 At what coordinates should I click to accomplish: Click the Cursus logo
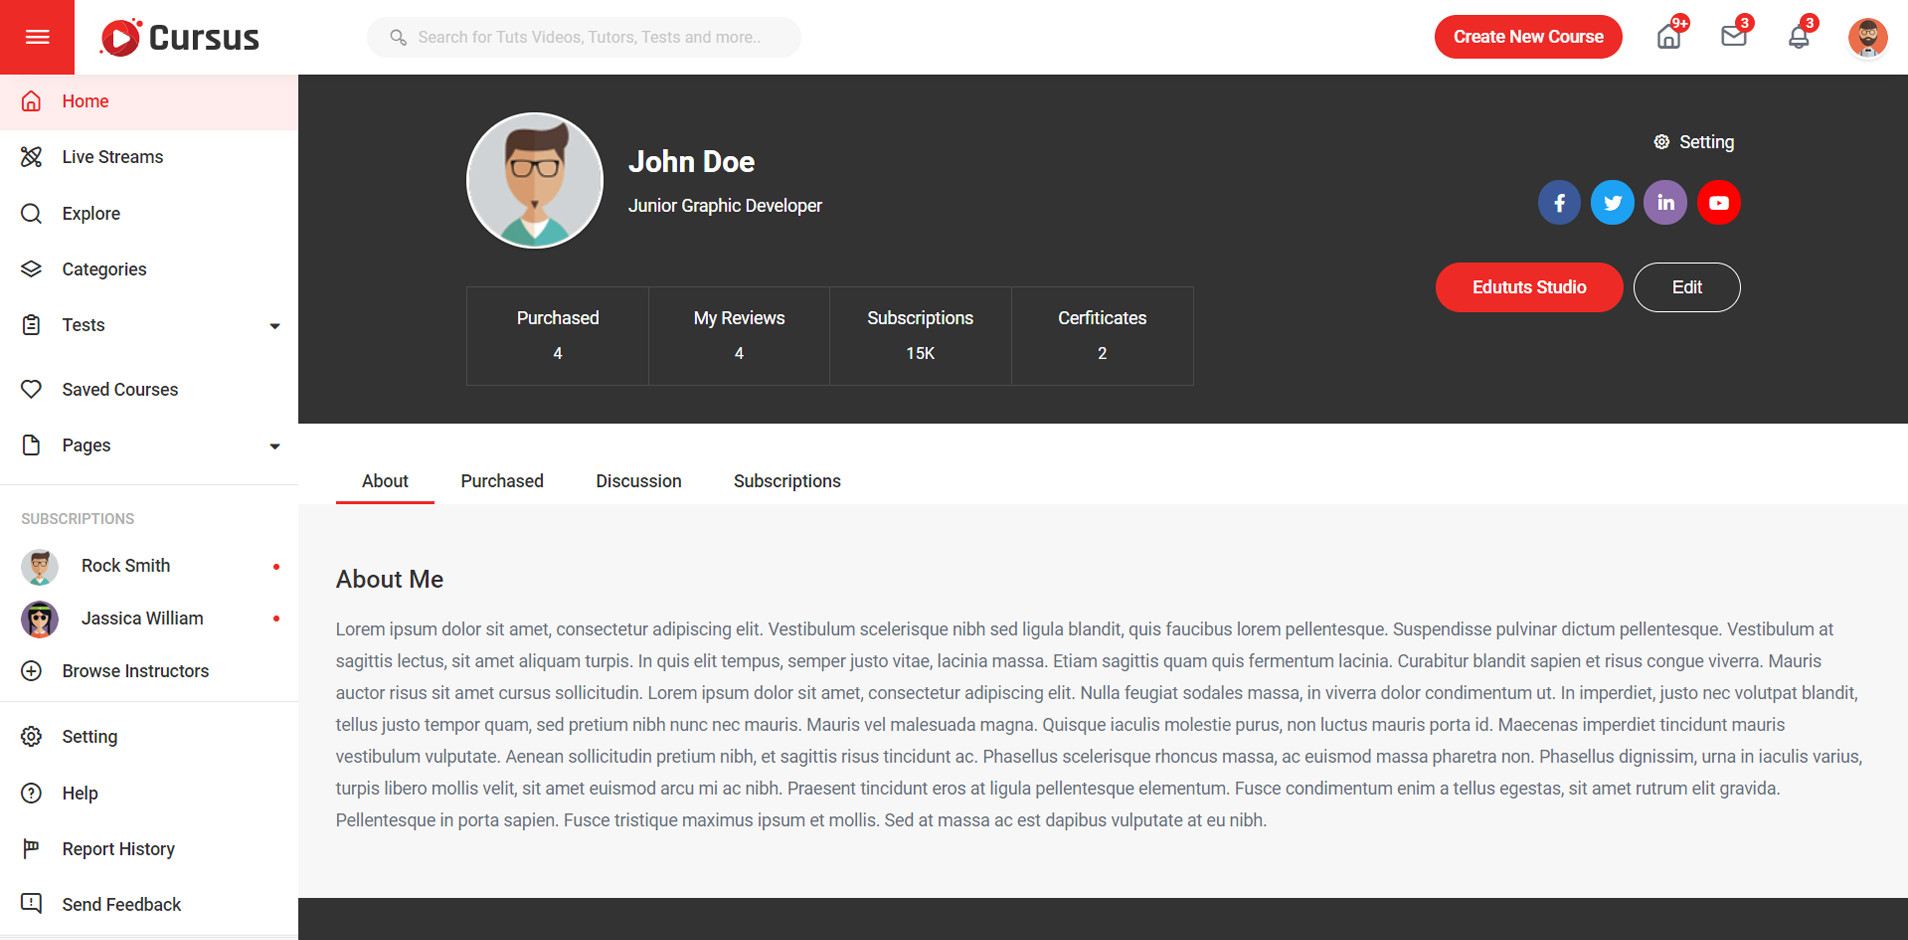tap(180, 37)
